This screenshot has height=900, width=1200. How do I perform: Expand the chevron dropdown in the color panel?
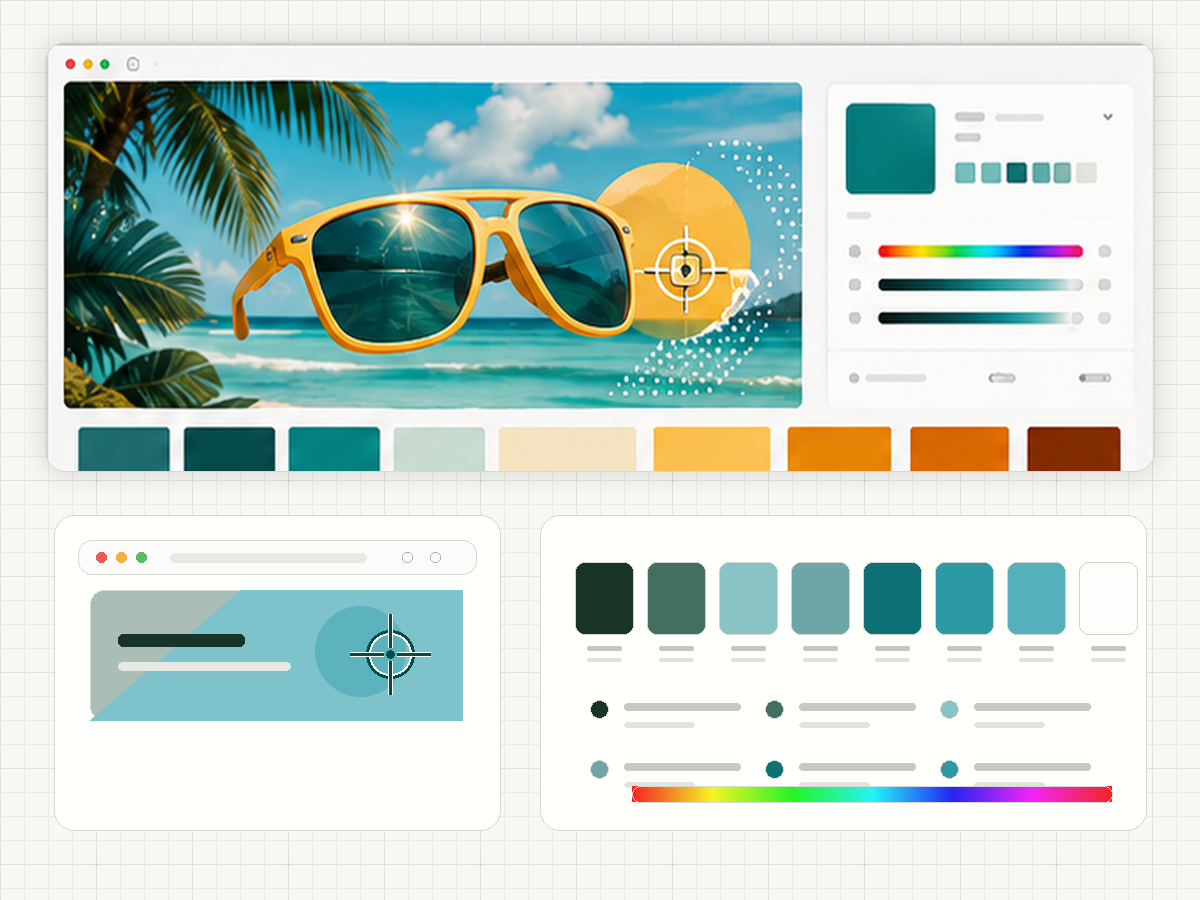pos(1108,117)
